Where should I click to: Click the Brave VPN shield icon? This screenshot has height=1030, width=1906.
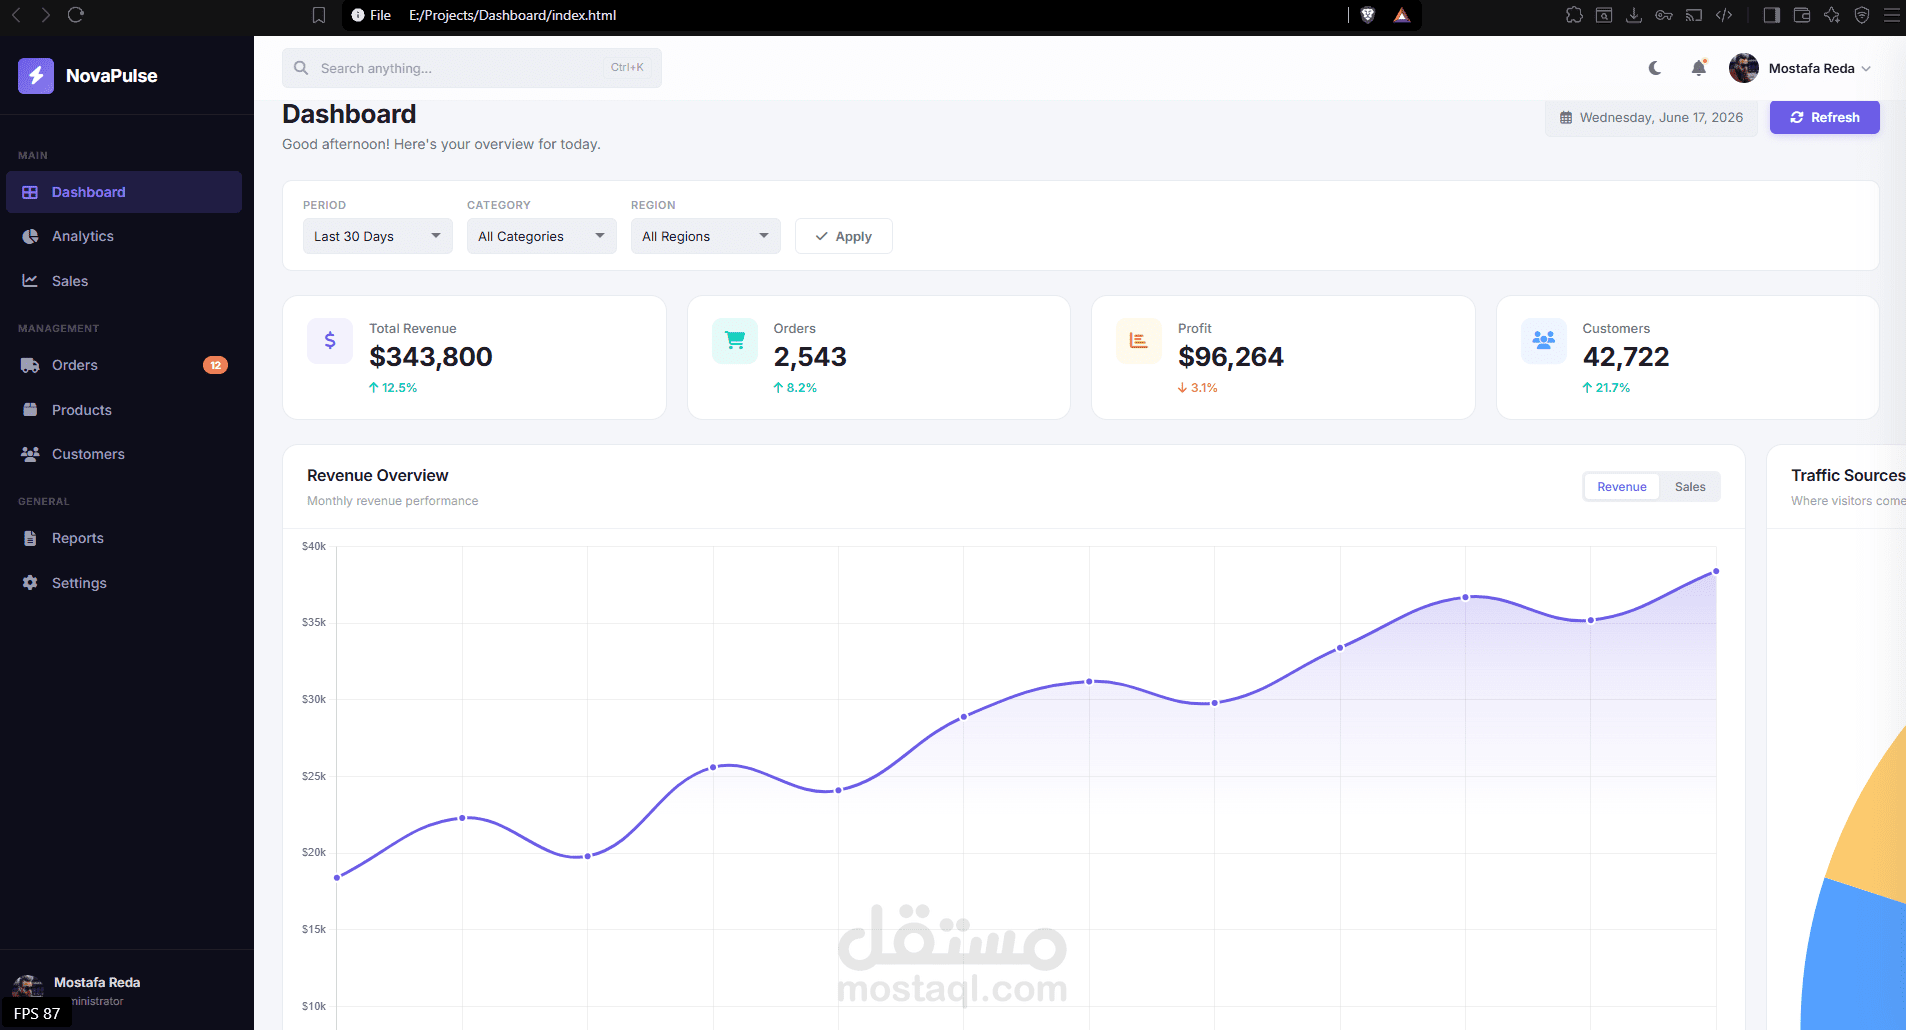click(x=1862, y=15)
